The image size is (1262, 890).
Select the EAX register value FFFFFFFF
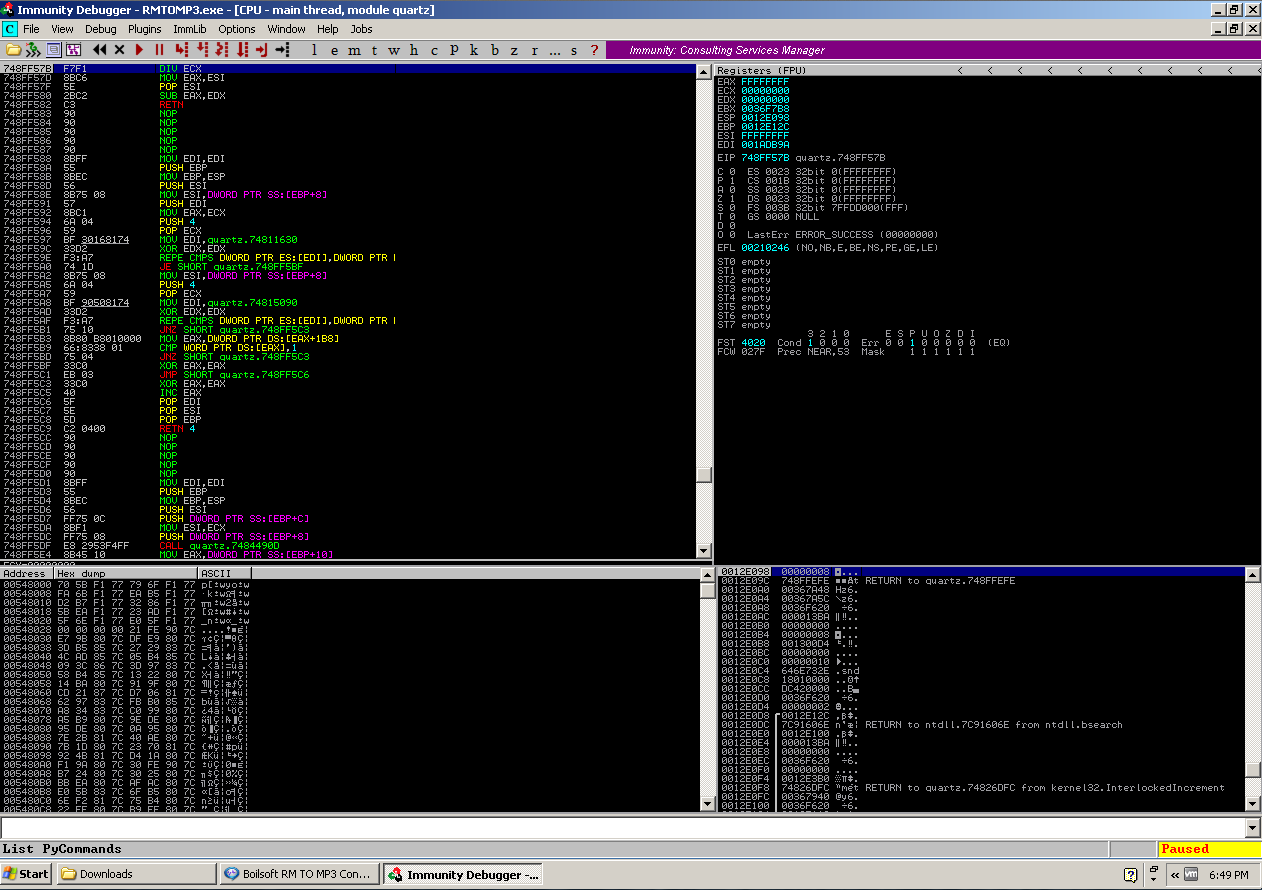coord(765,82)
